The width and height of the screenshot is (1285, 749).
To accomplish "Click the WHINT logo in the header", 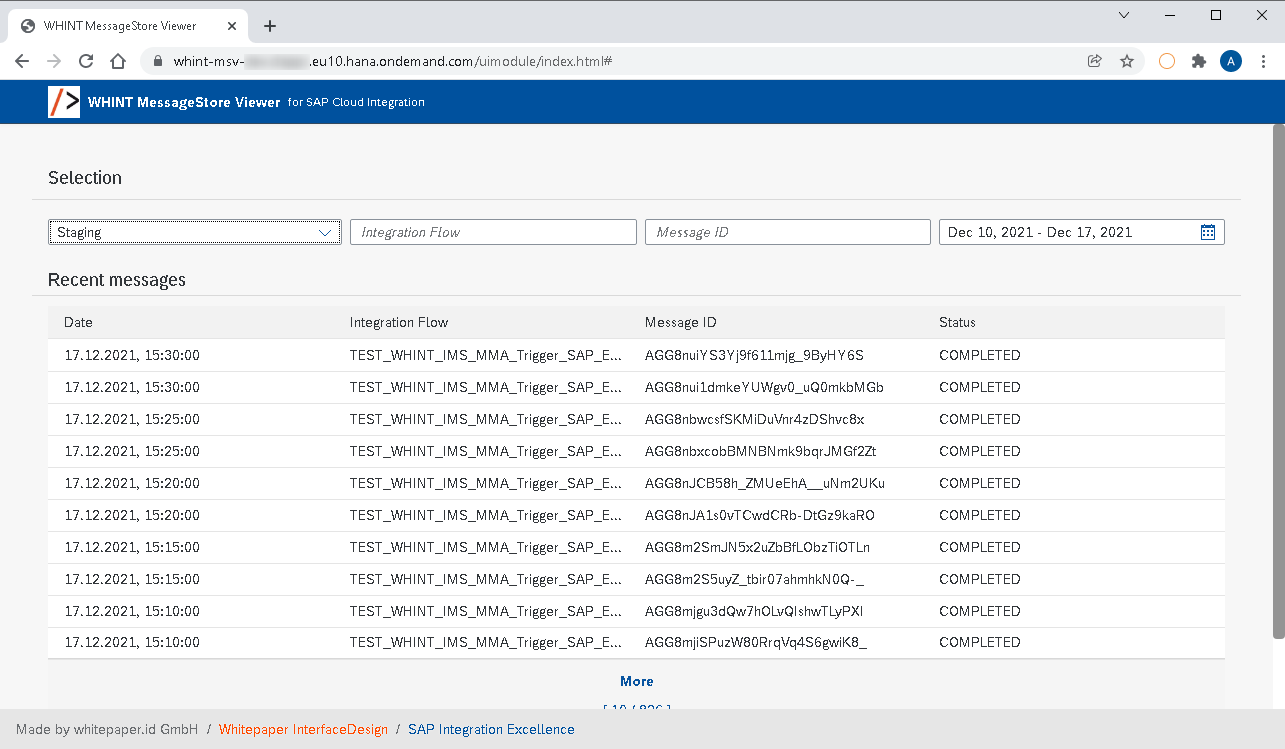I will pos(64,102).
